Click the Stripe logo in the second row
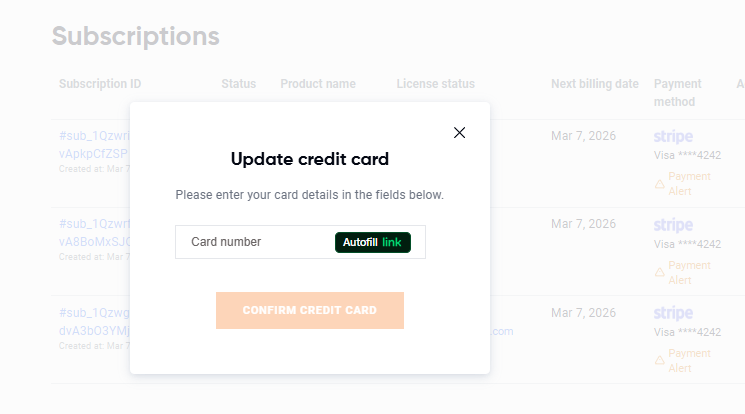The height and width of the screenshot is (414, 745). (x=673, y=226)
